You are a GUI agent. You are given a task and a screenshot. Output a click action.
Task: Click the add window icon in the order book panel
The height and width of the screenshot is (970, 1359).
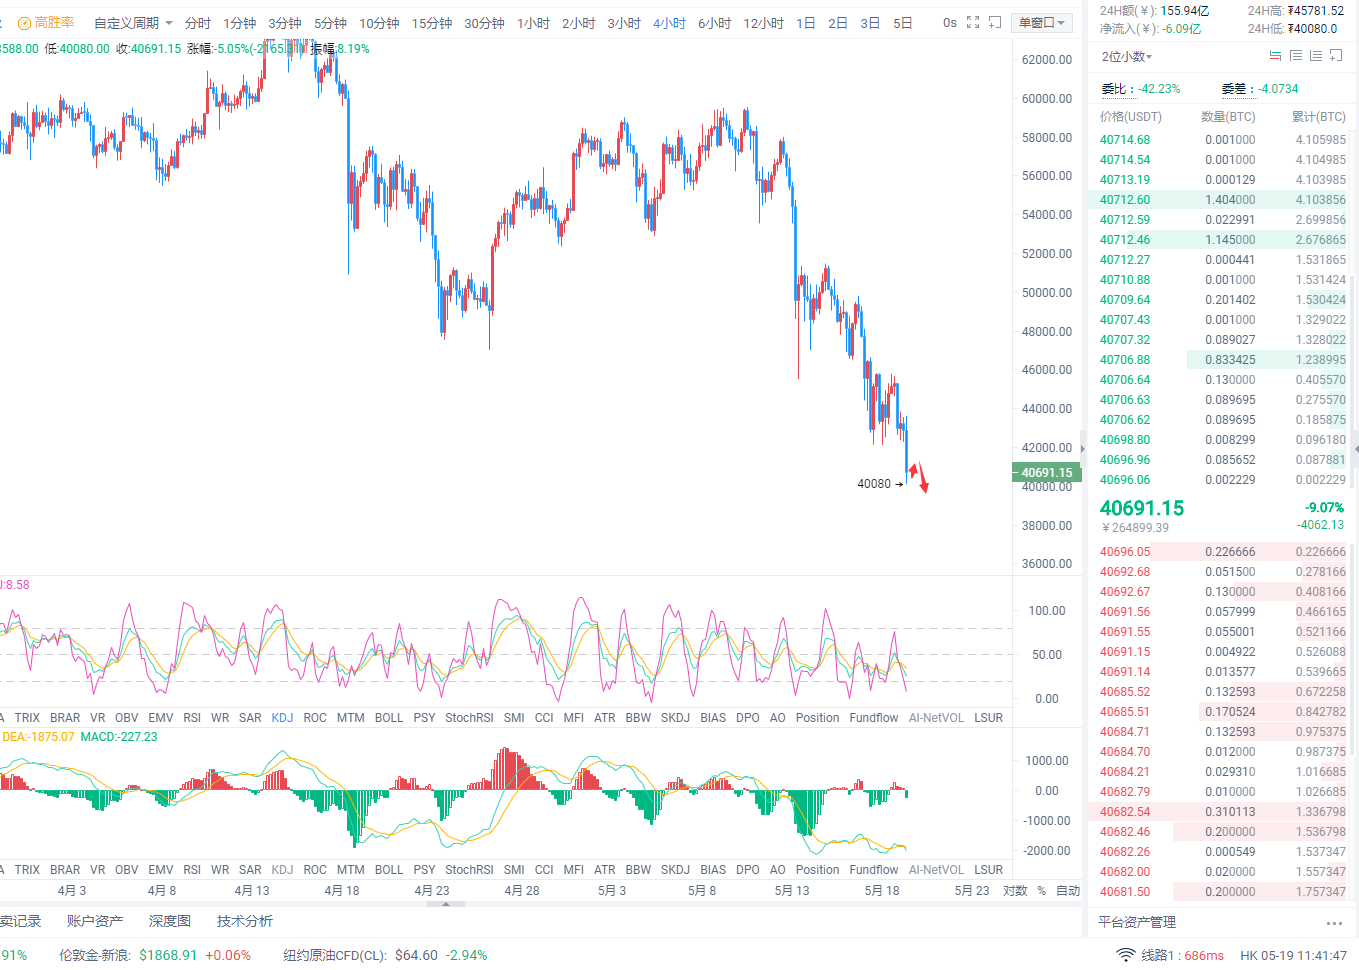tap(1337, 56)
